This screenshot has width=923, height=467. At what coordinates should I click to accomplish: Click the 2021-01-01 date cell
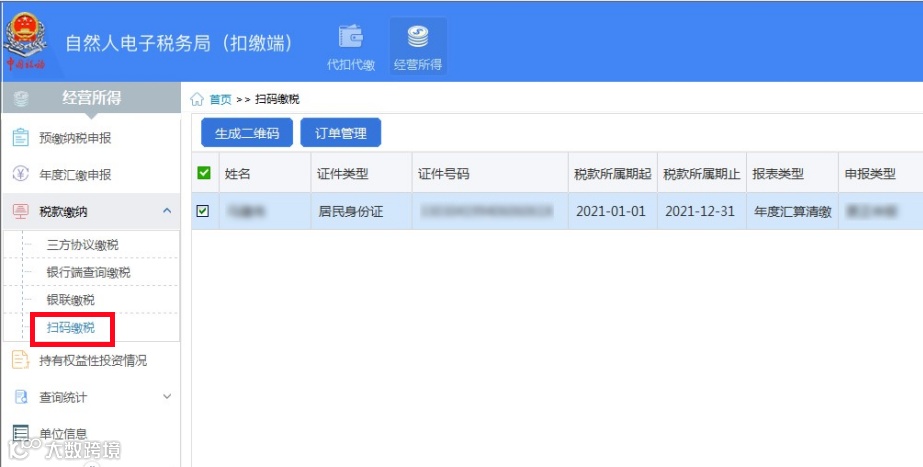tap(611, 211)
